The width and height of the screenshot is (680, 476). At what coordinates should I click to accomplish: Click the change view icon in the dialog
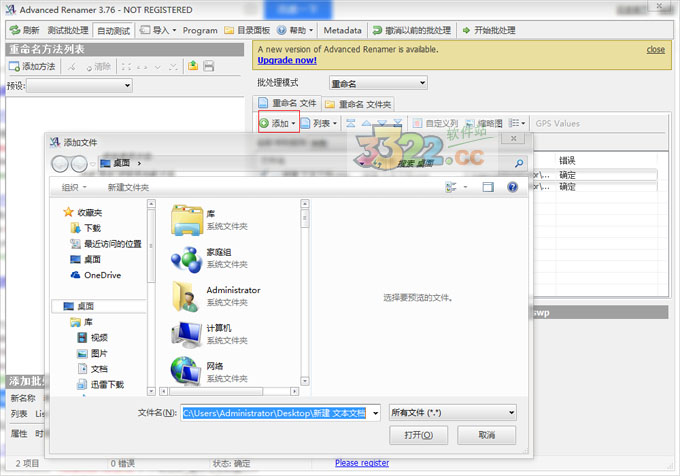451,187
